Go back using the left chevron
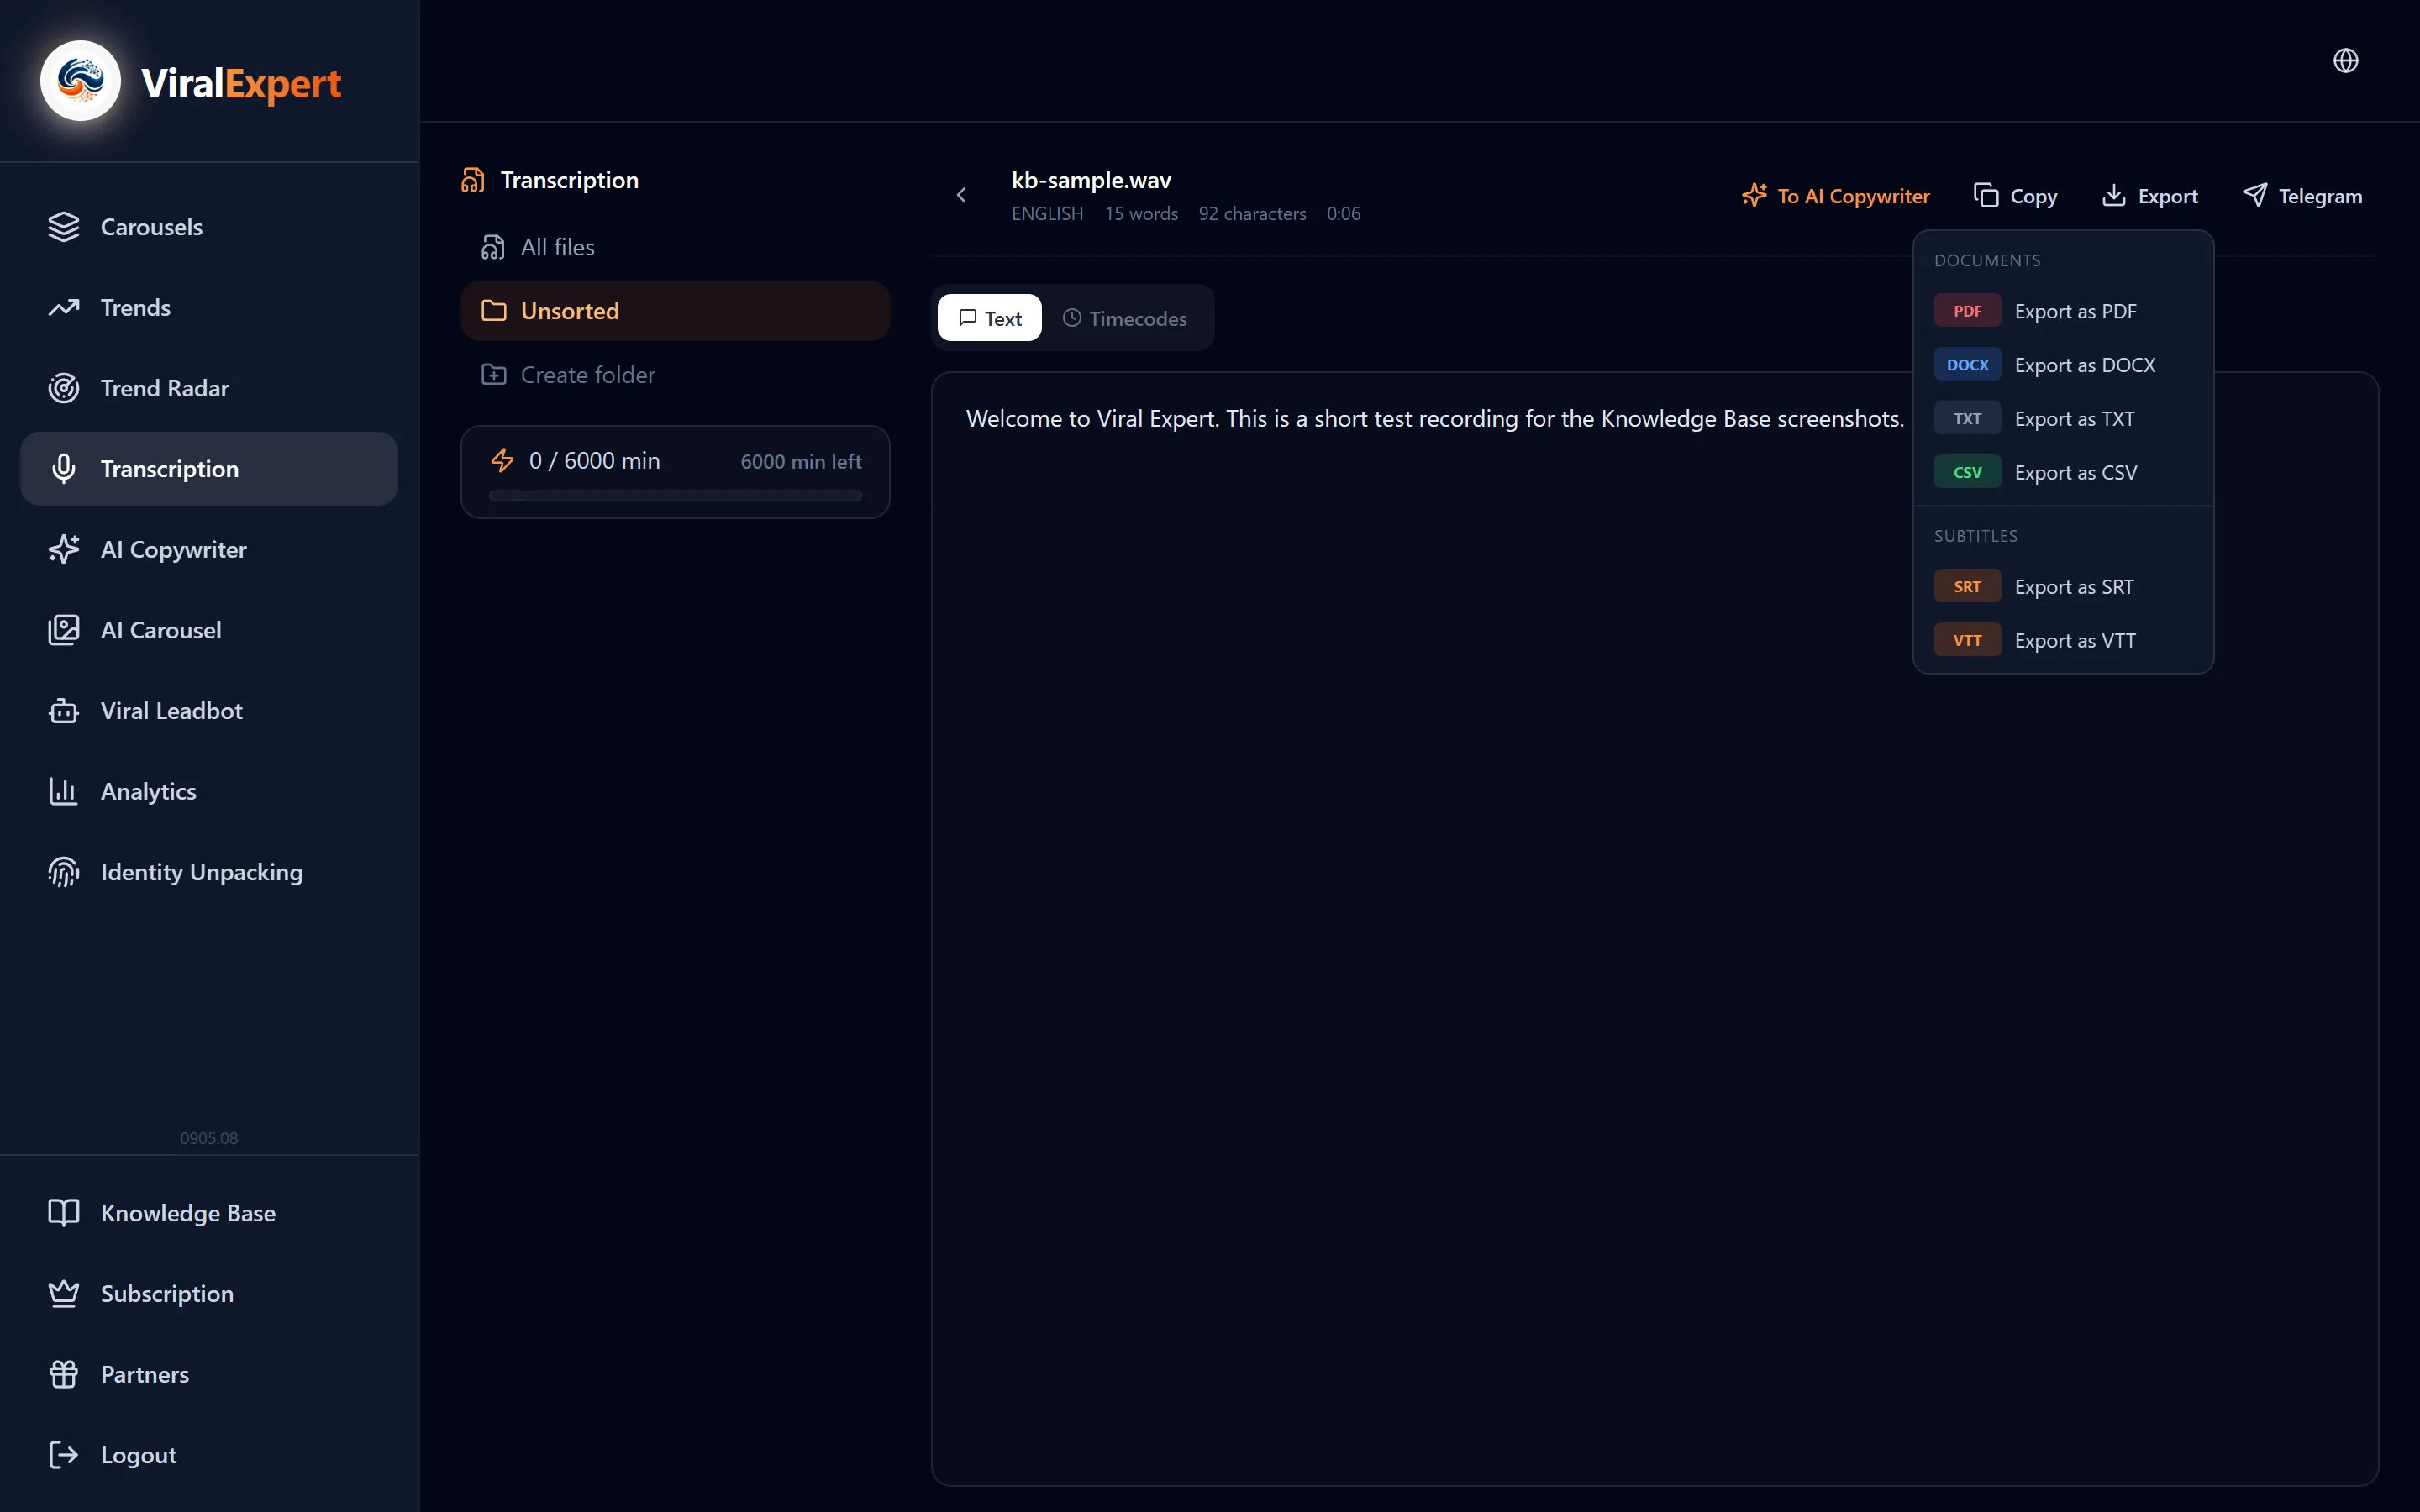2420x1512 pixels. (x=962, y=195)
